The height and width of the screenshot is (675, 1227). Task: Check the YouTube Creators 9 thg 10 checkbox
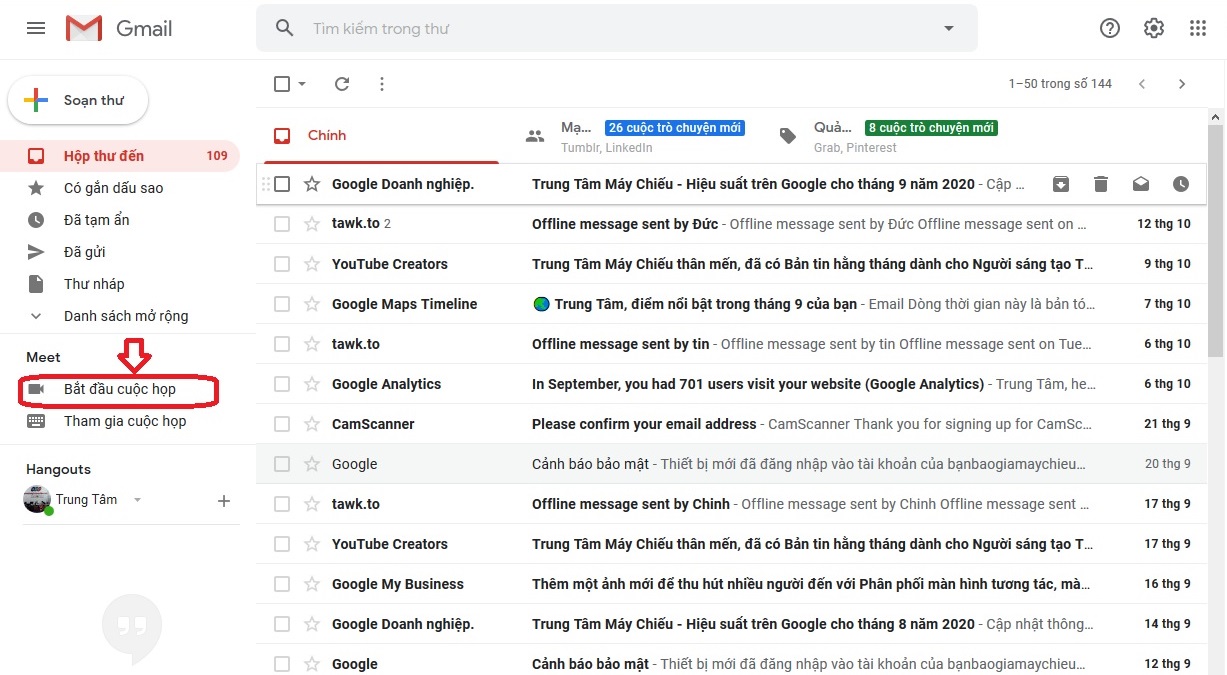282,264
